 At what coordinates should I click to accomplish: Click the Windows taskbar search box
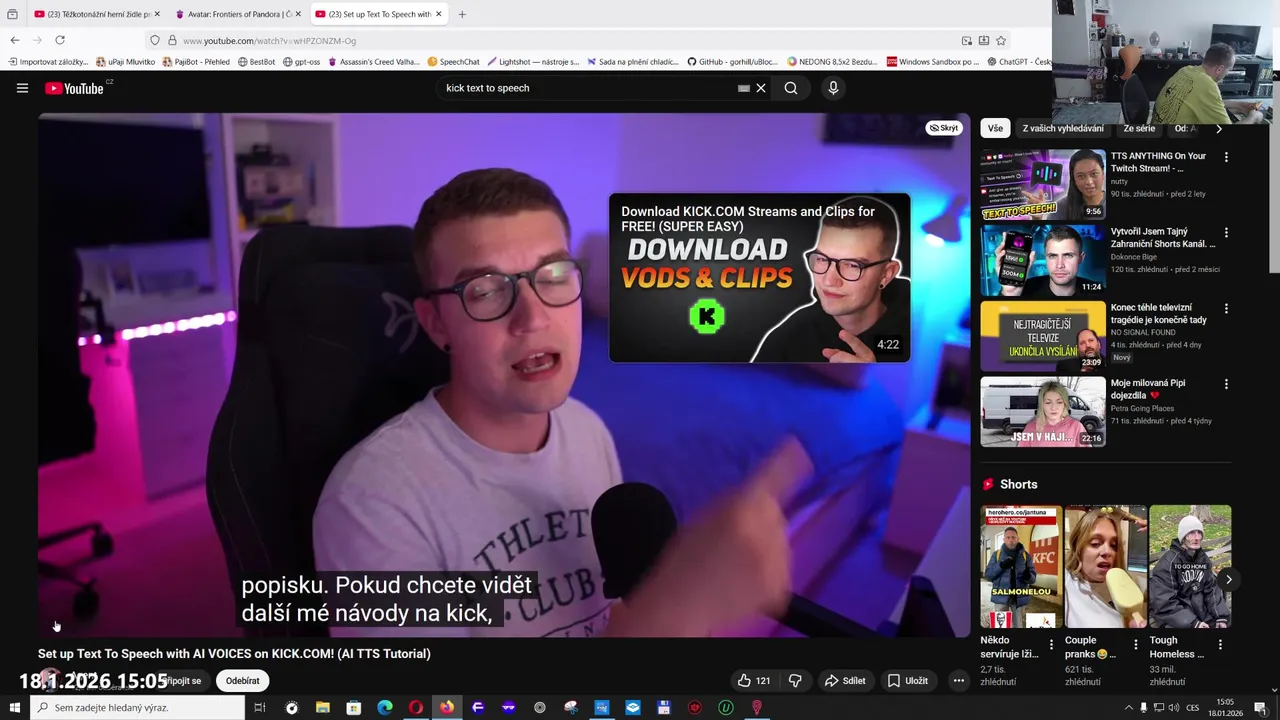[x=137, y=708]
